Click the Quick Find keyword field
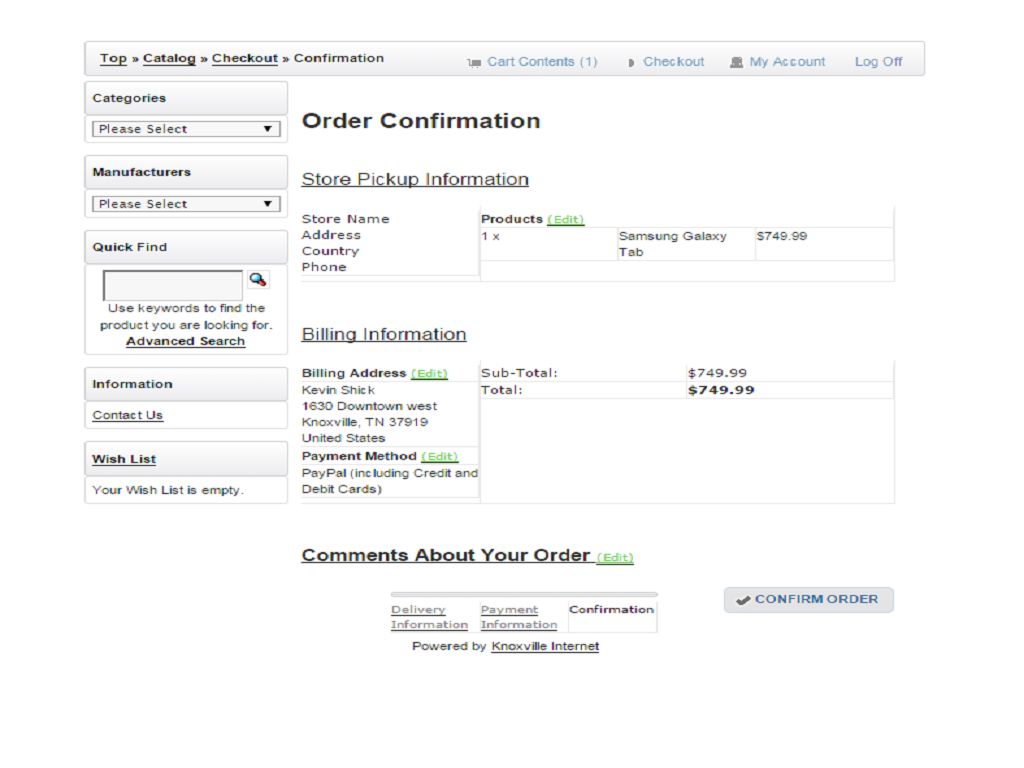Viewport: 1024px width, 768px height. (x=173, y=285)
